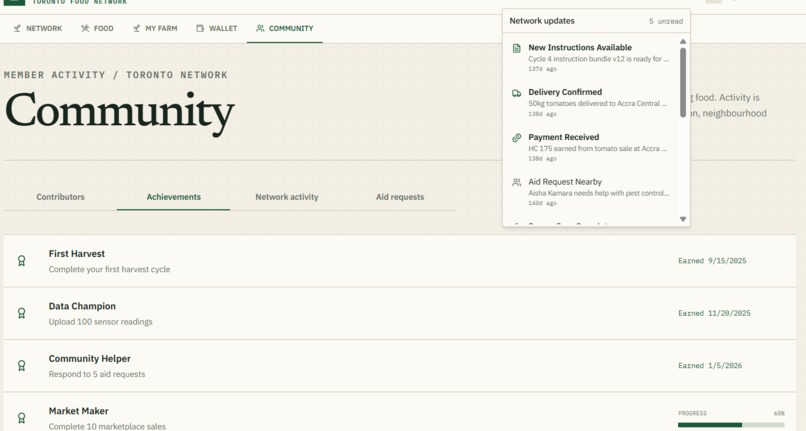Click 'Complete your first harvest cycle' text
The height and width of the screenshot is (431, 806).
tap(109, 270)
